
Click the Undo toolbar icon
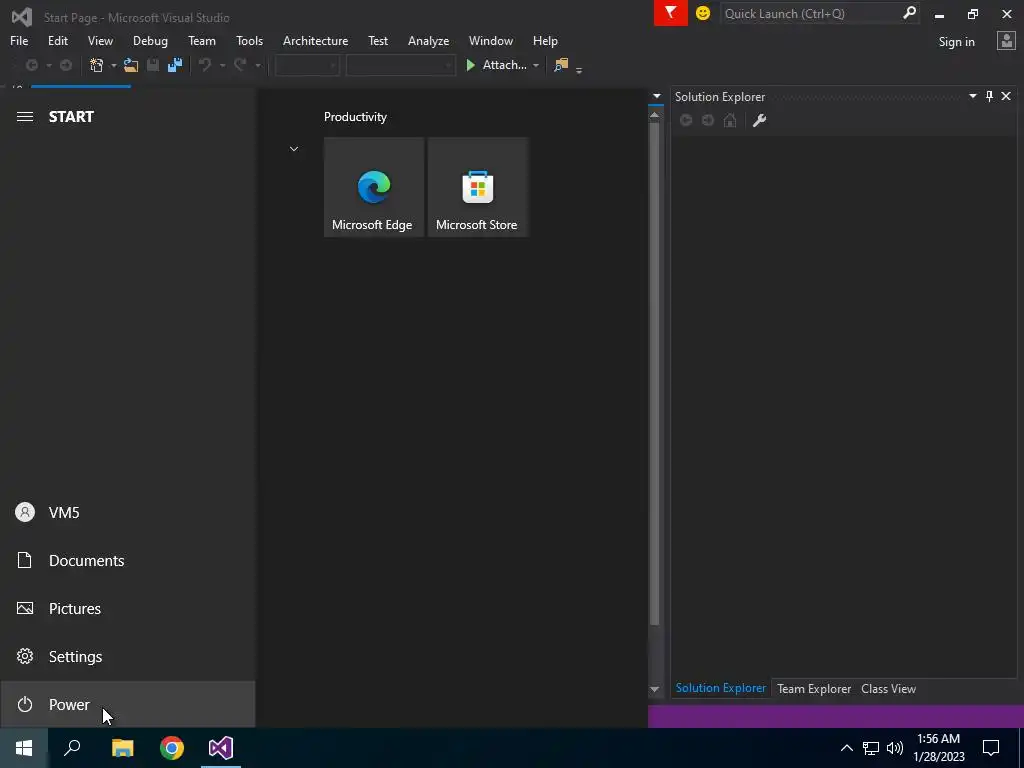(x=205, y=65)
